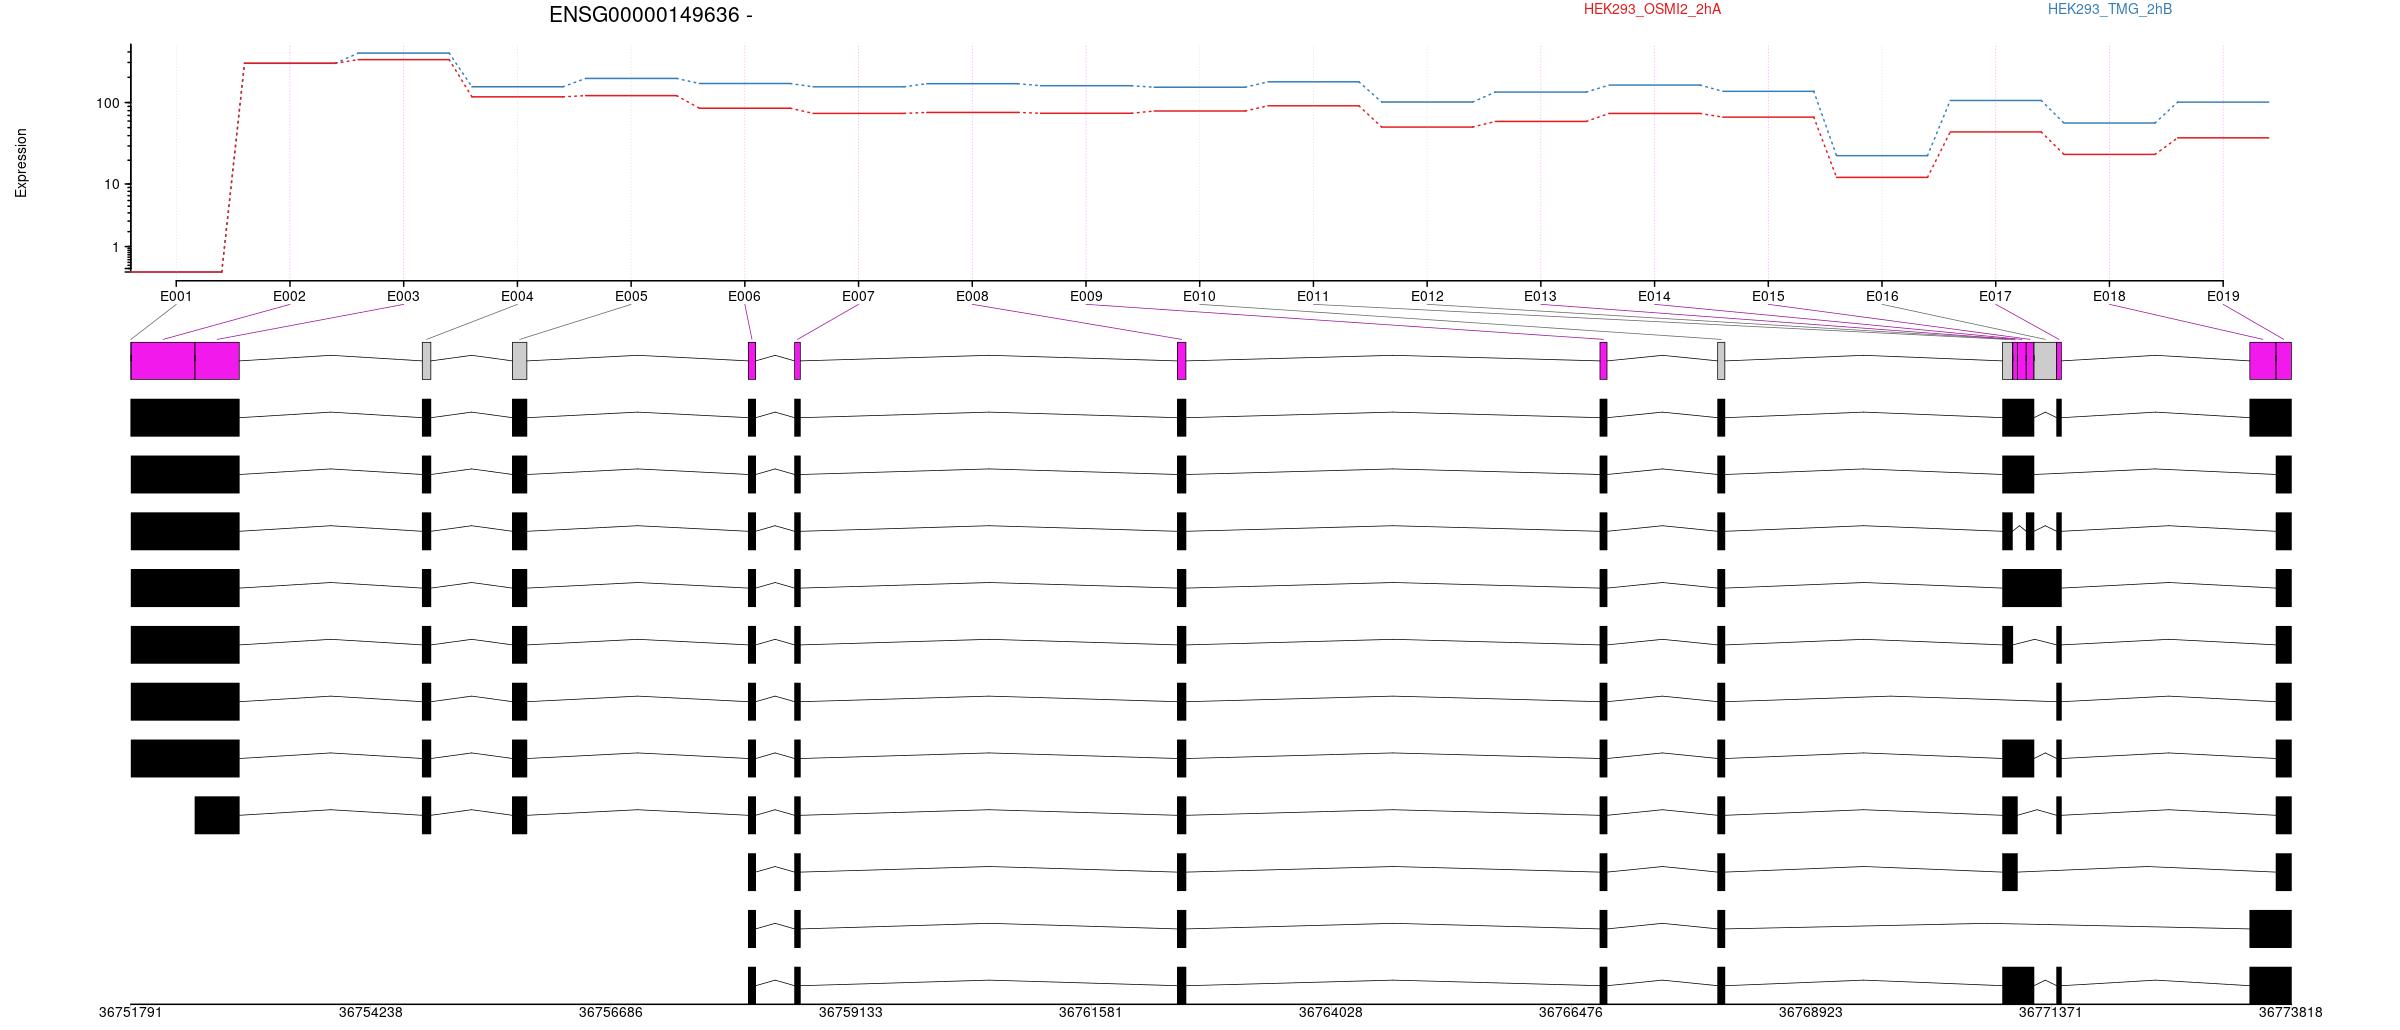This screenshot has height=1030, width=2400.
Task: Click genomic coordinate 36756686
Action: (x=610, y=1012)
